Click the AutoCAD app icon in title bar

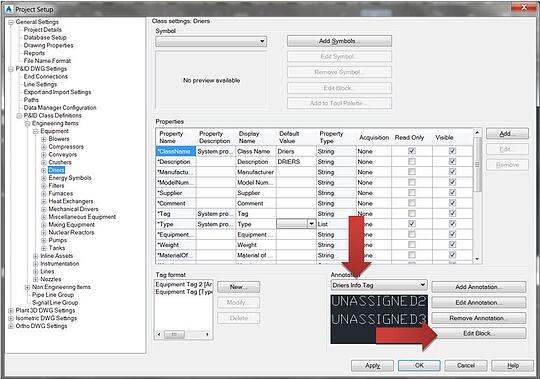9,9
